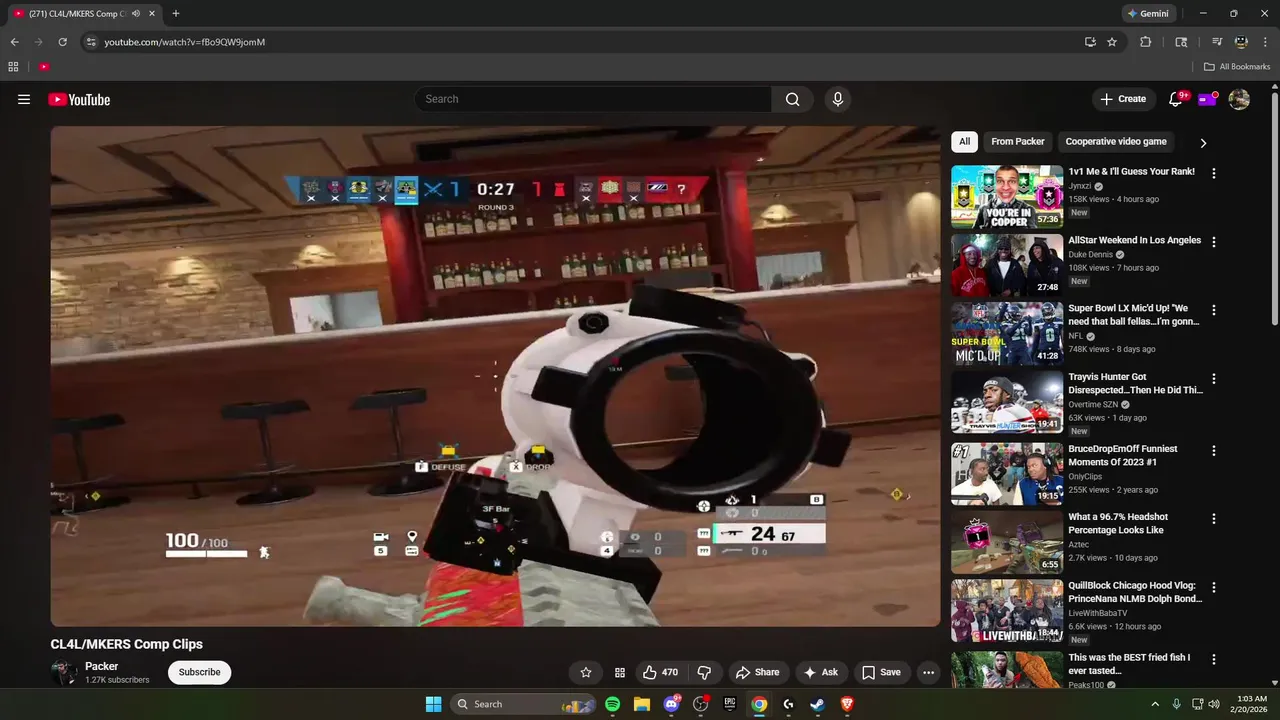Open the YouTube bookmark in bookmarks bar

pos(44,67)
